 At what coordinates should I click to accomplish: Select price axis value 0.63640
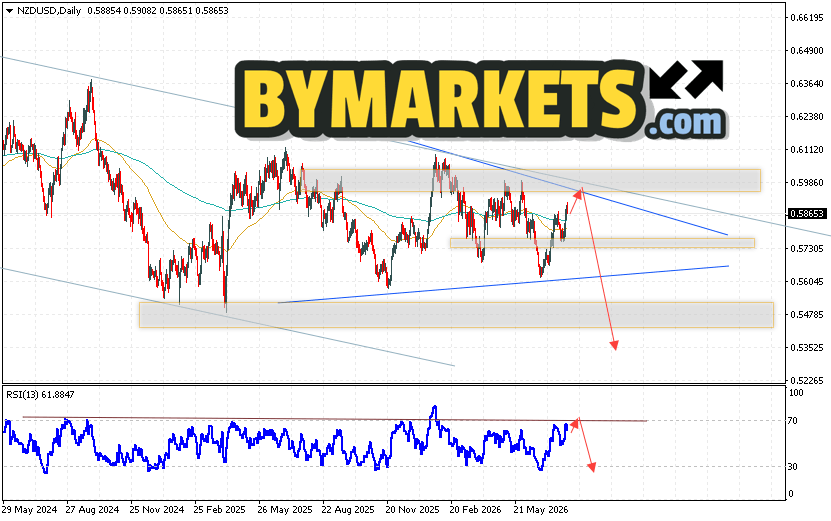coord(807,84)
